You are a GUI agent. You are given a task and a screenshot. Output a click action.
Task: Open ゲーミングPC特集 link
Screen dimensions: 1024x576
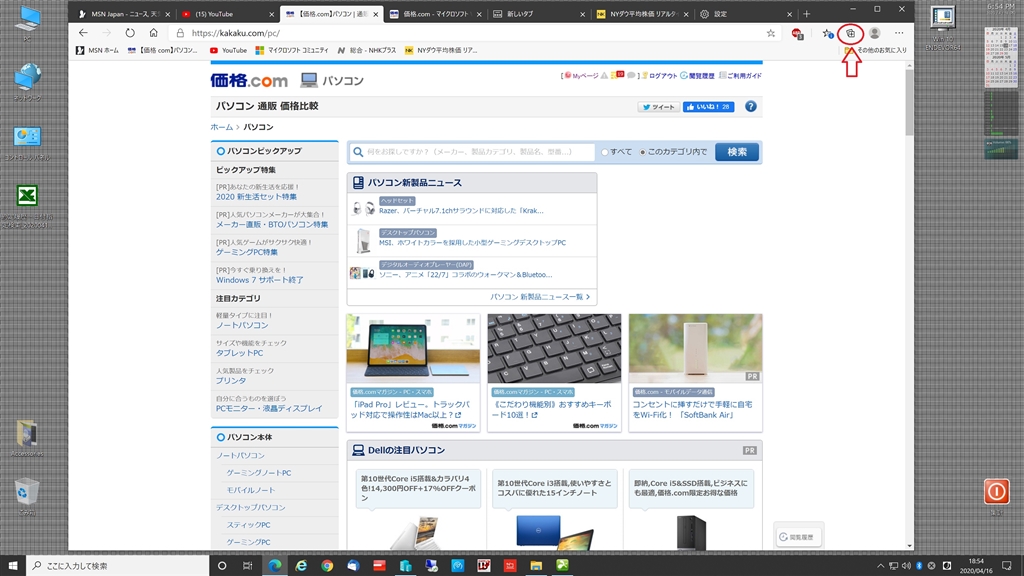[x=247, y=252]
